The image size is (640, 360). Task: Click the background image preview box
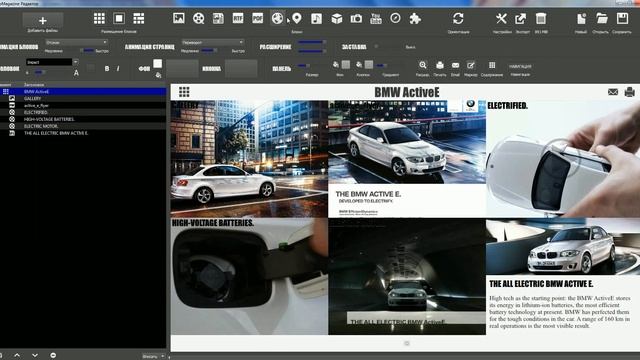pyautogui.click(x=182, y=69)
